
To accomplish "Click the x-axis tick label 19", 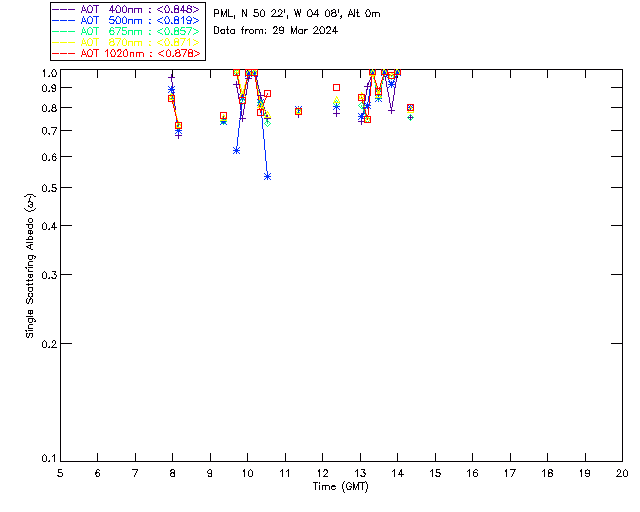I will tap(585, 473).
